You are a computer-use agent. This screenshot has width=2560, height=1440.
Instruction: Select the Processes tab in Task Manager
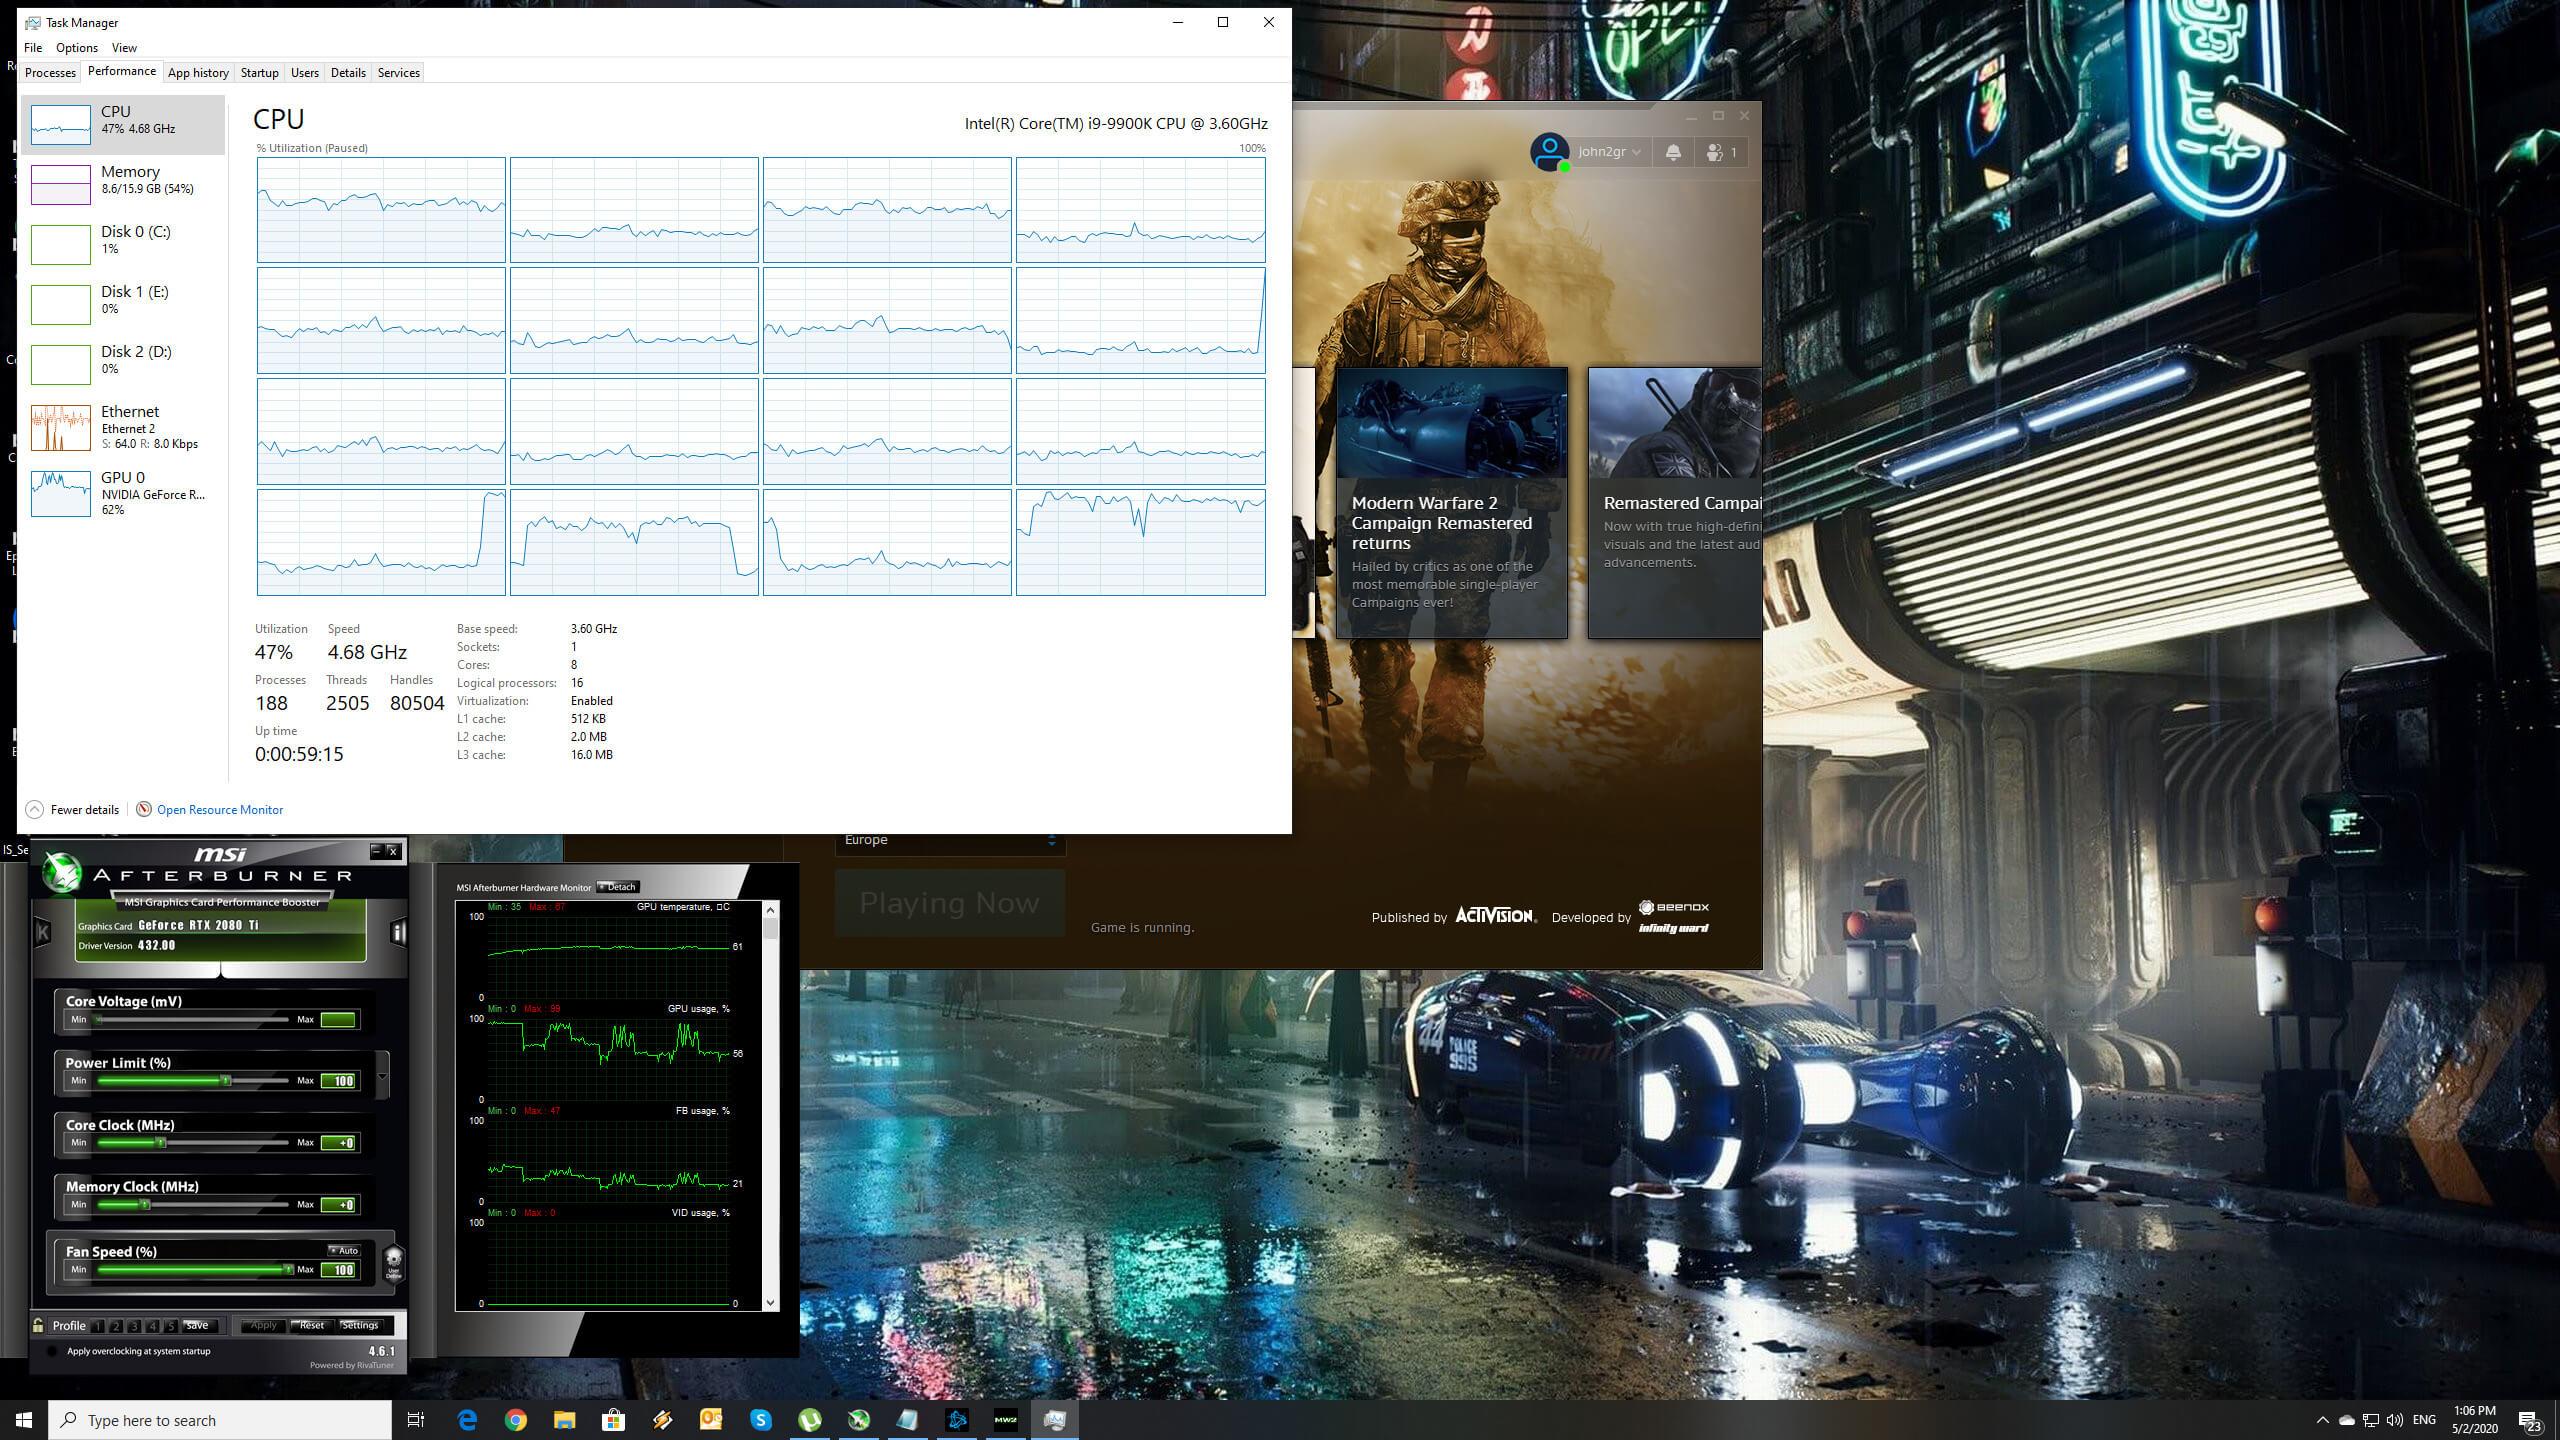(x=51, y=72)
